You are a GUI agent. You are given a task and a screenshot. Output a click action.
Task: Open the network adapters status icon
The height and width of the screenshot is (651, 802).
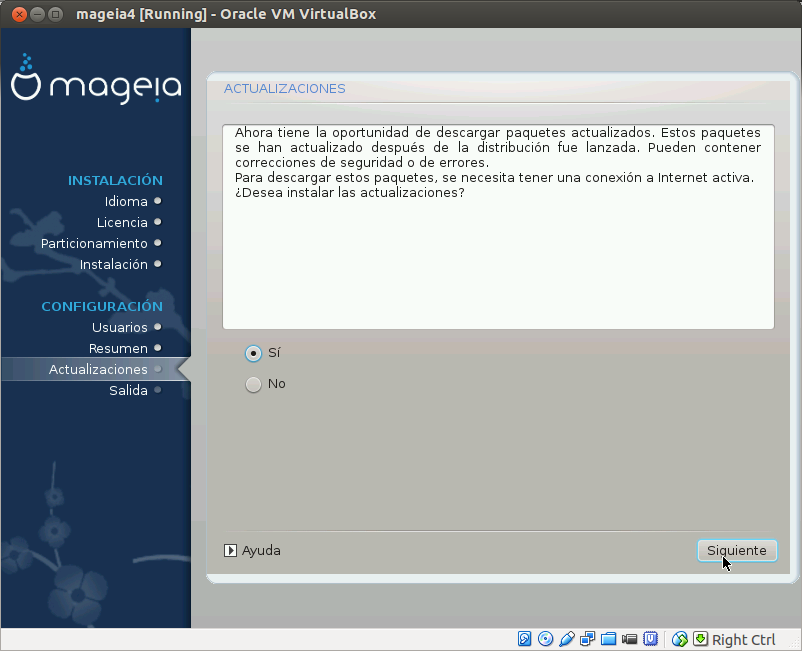pyautogui.click(x=588, y=638)
